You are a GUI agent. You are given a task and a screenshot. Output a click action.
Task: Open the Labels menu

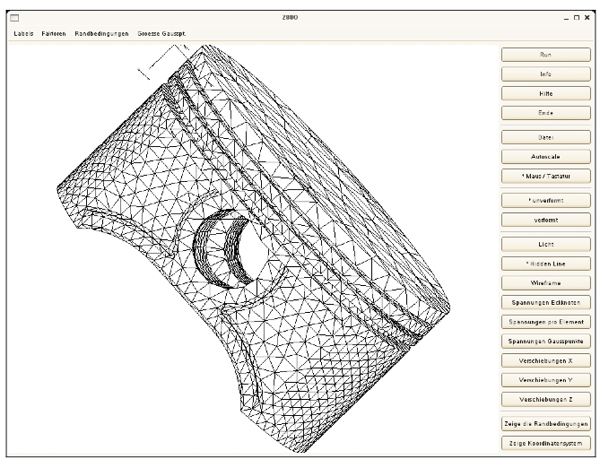click(24, 34)
